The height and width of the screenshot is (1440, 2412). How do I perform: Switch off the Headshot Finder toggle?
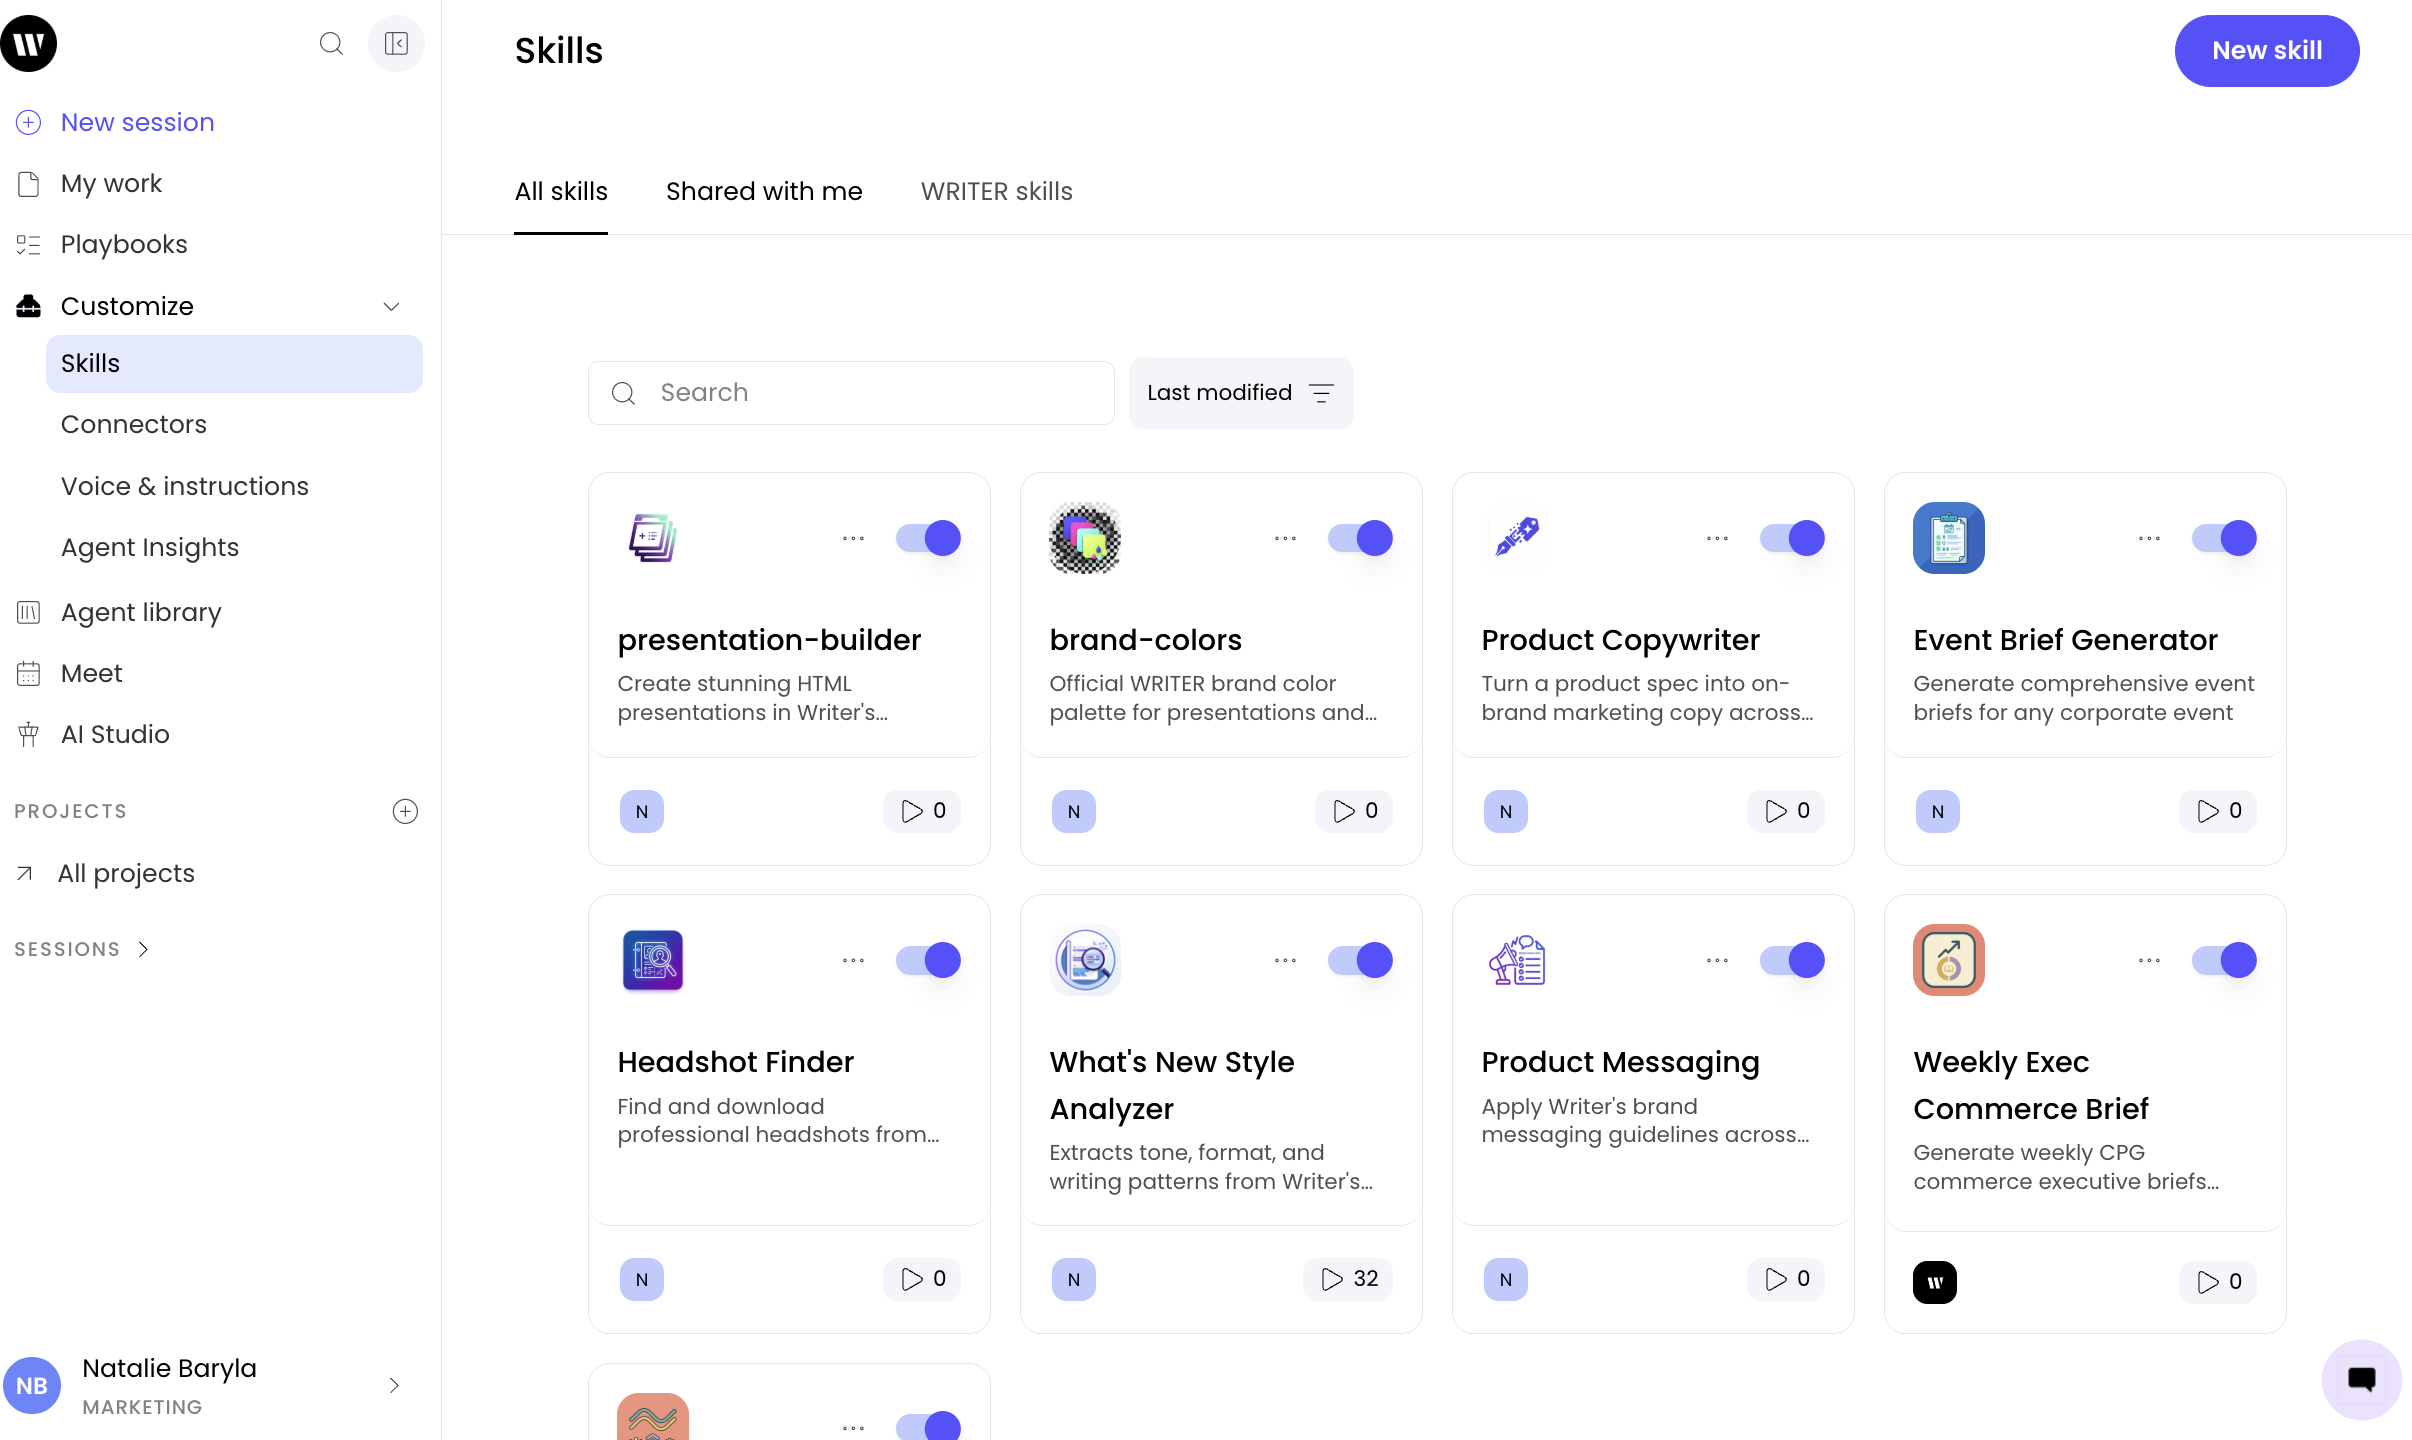pyautogui.click(x=928, y=960)
